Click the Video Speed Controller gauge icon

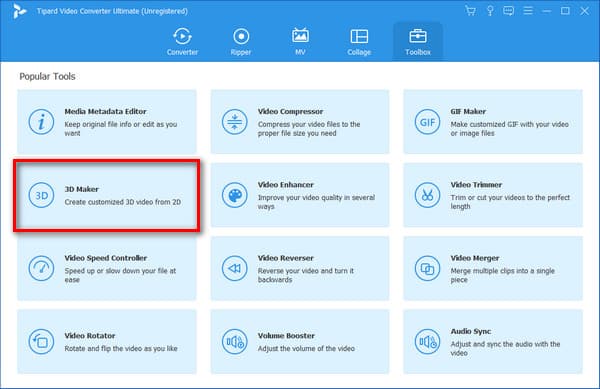coord(41,269)
